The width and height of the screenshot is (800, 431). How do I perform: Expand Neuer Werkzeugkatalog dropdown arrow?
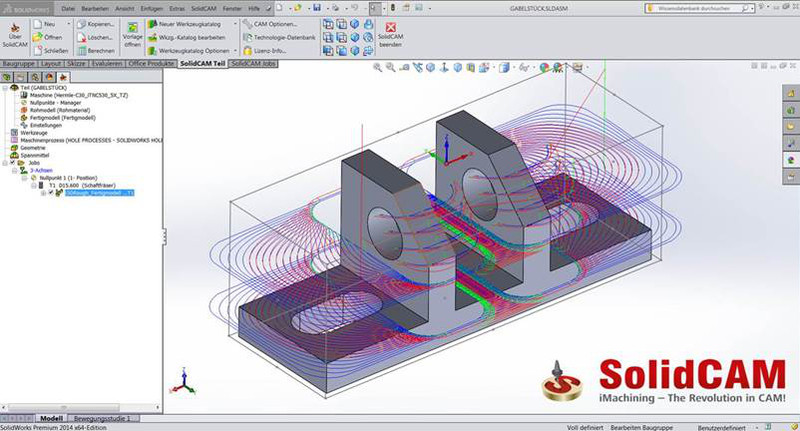click(x=235, y=24)
